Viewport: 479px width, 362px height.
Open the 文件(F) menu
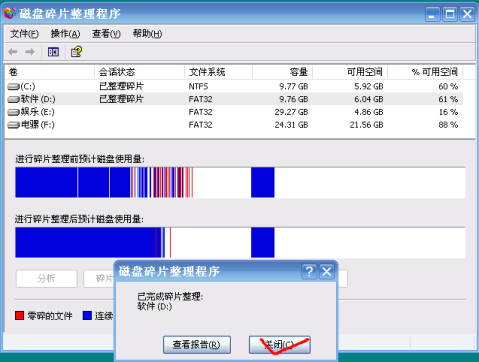pyautogui.click(x=24, y=34)
